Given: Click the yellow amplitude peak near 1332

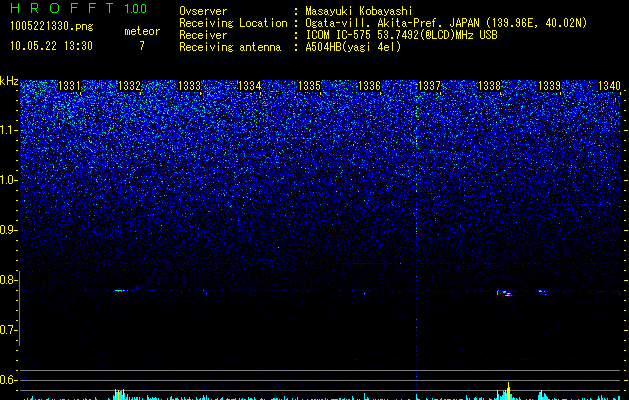Looking at the screenshot, I should click(x=119, y=394).
